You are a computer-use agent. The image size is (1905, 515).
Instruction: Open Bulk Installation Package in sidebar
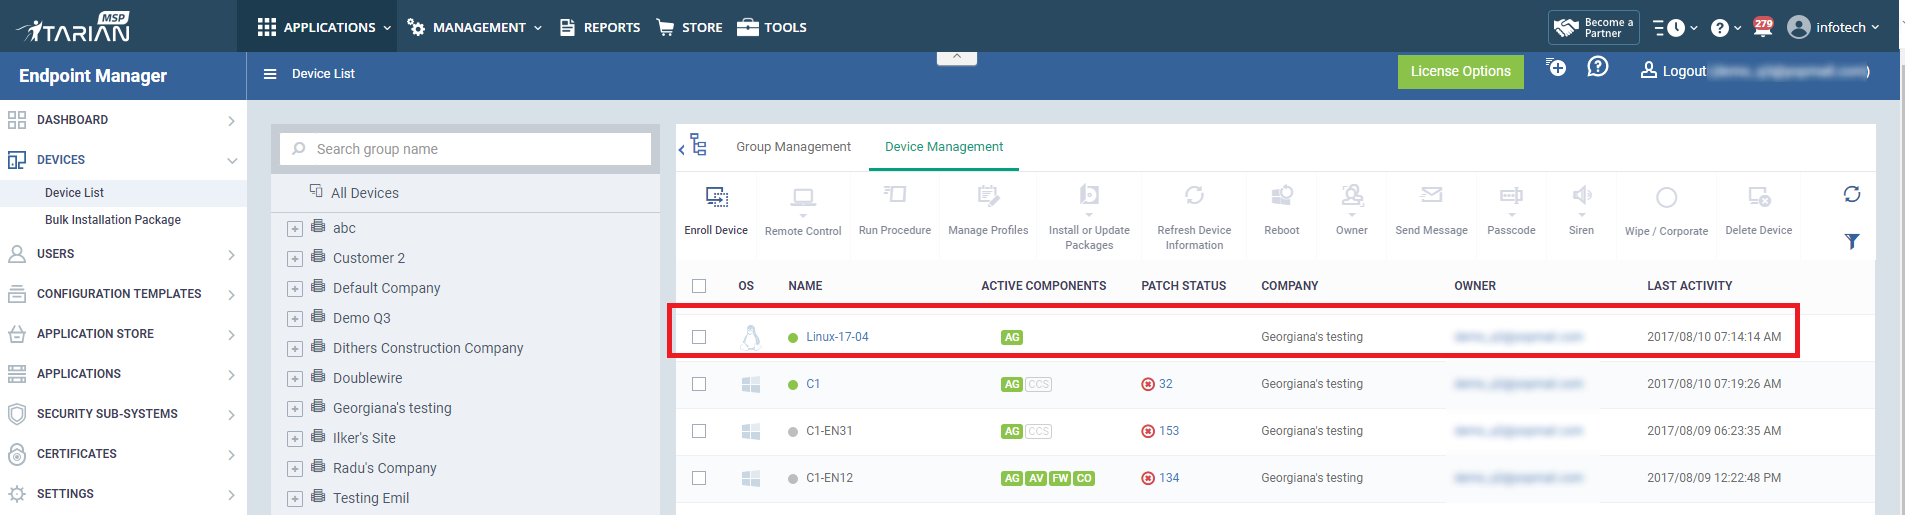pyautogui.click(x=113, y=220)
